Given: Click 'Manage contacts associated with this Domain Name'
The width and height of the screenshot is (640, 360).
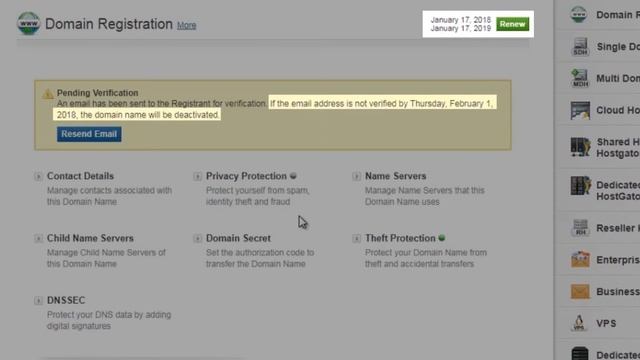Looking at the screenshot, I should pos(109,196).
